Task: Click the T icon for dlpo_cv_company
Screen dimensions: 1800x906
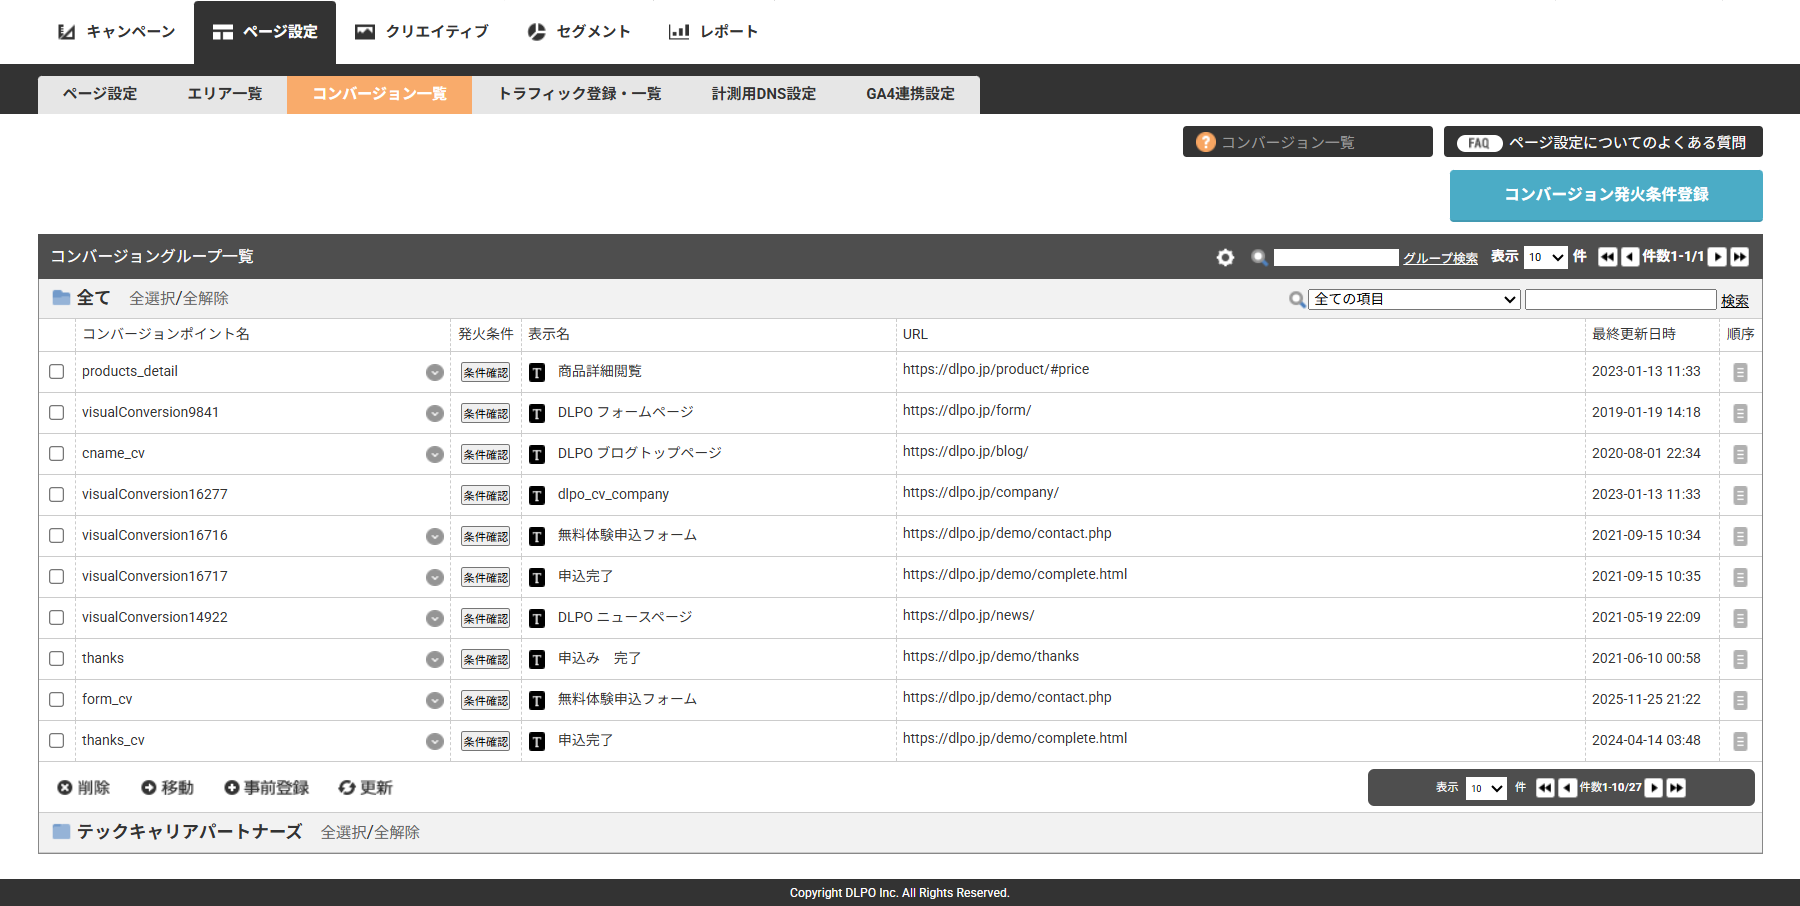Action: click(x=537, y=495)
